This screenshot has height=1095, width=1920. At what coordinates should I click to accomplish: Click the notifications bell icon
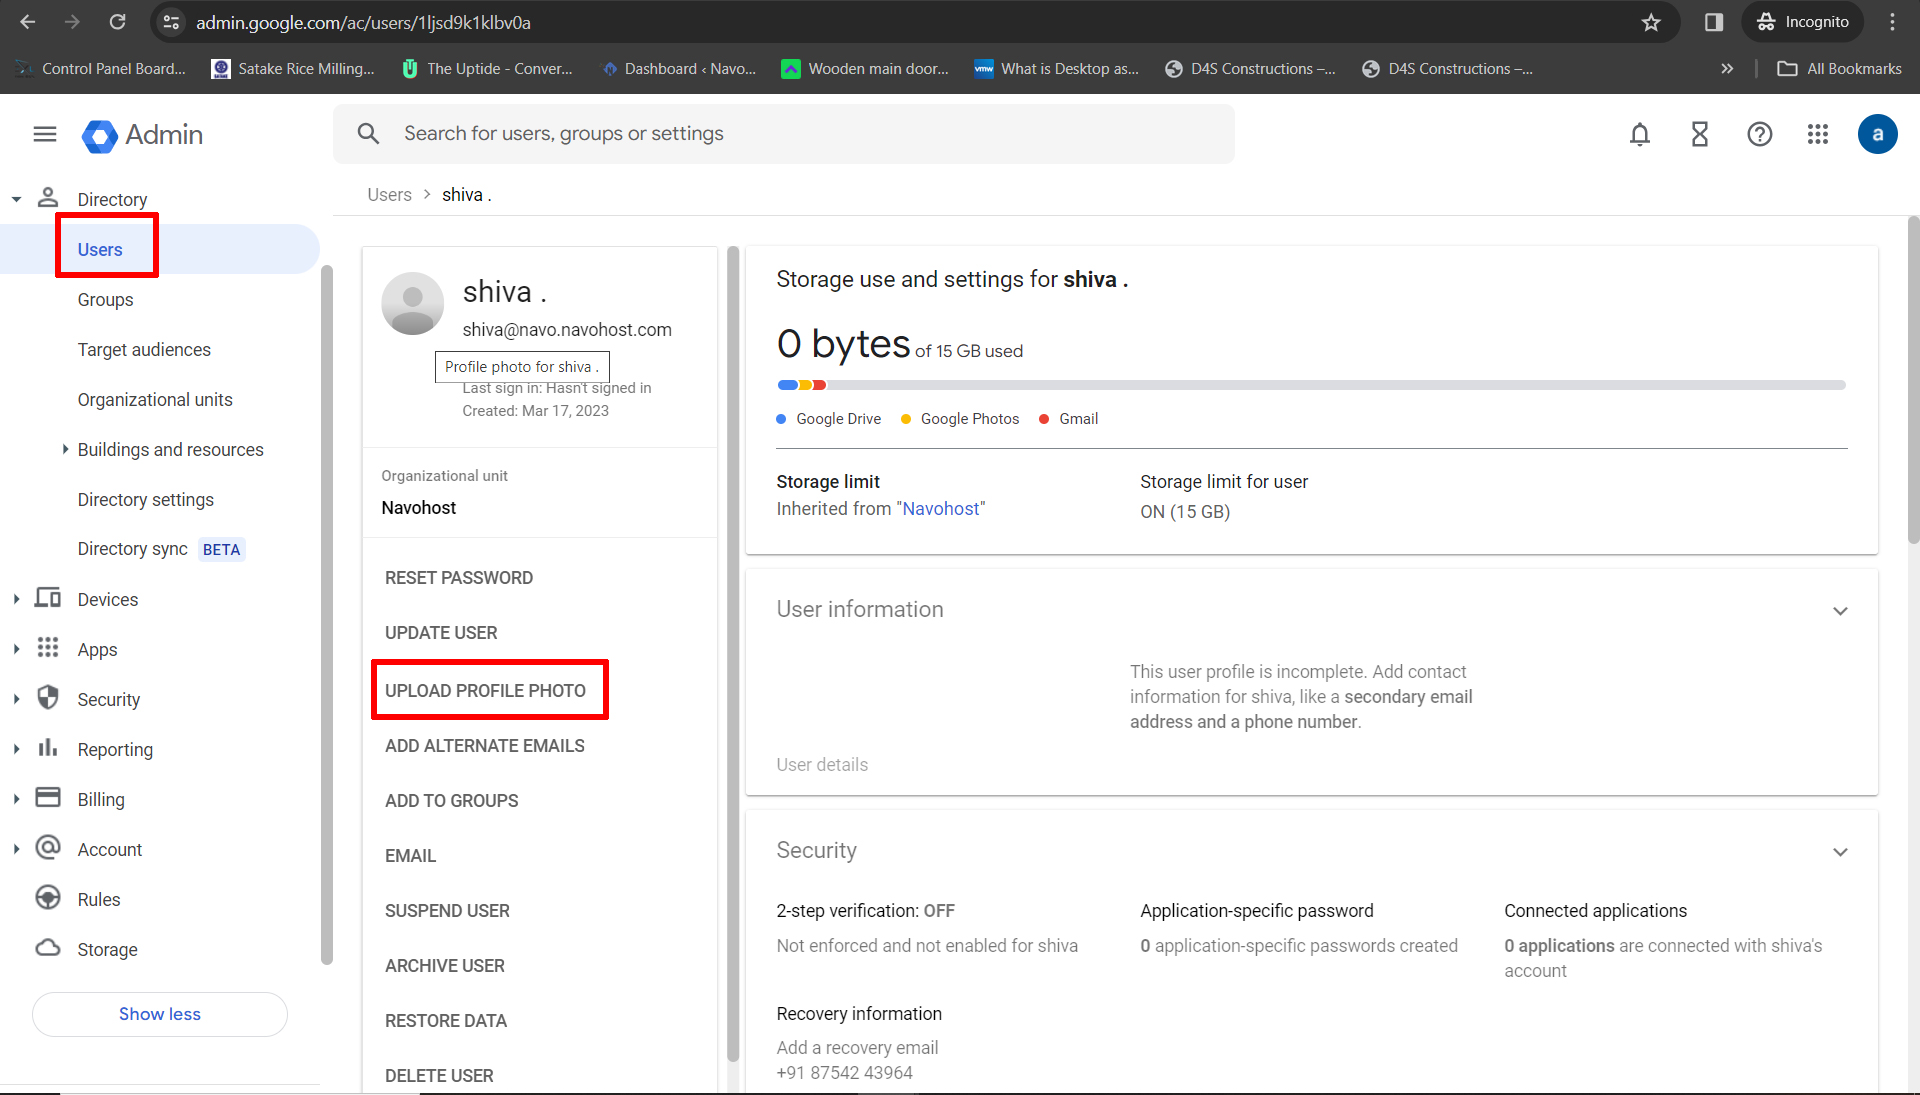(1640, 134)
